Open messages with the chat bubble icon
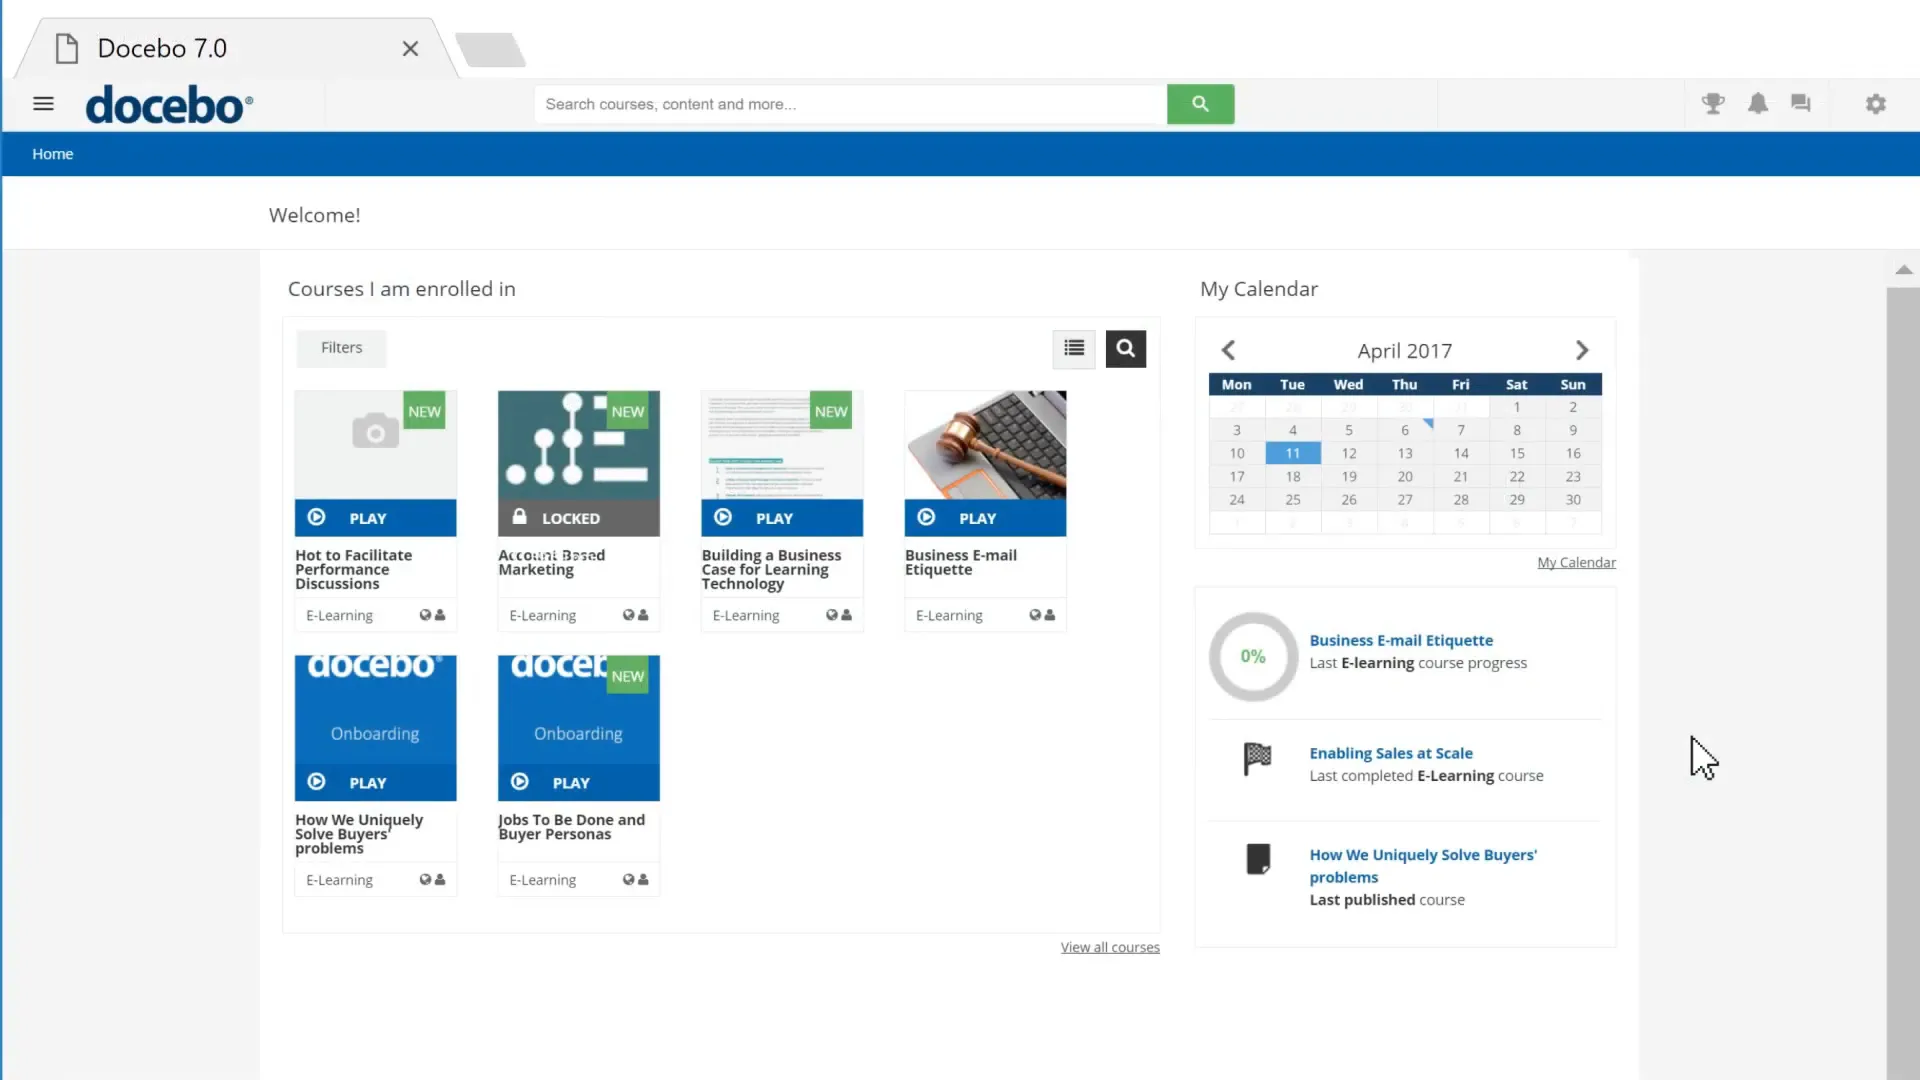Viewport: 1920px width, 1080px height. click(x=1799, y=103)
